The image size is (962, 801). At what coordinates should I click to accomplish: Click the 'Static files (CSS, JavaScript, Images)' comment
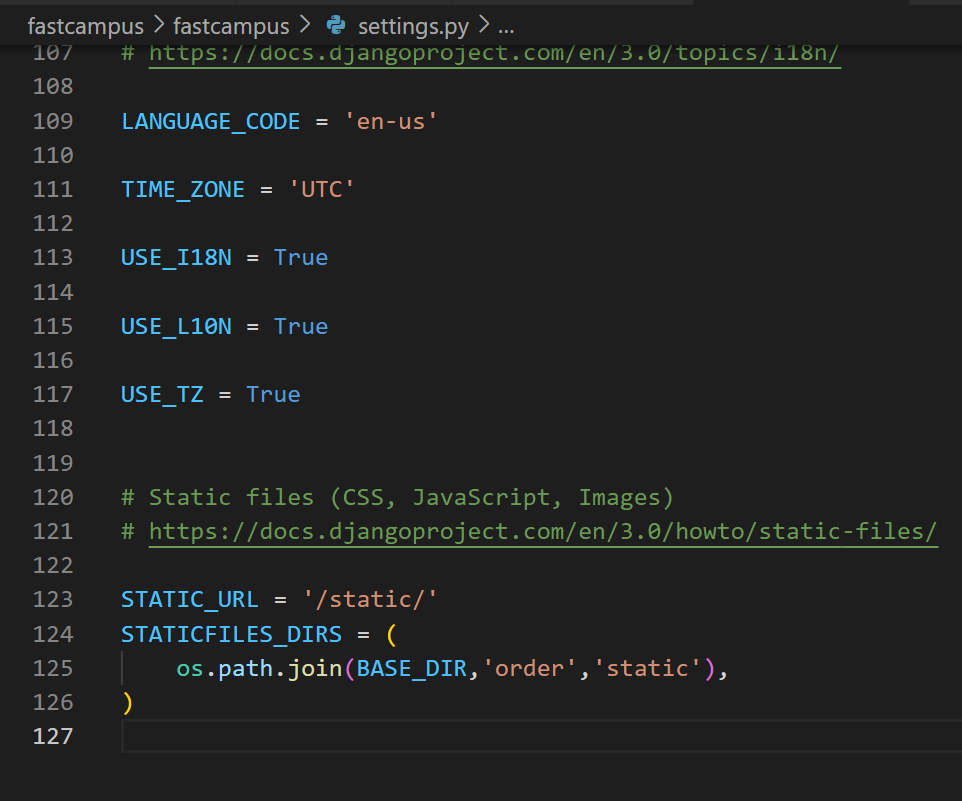click(x=398, y=497)
